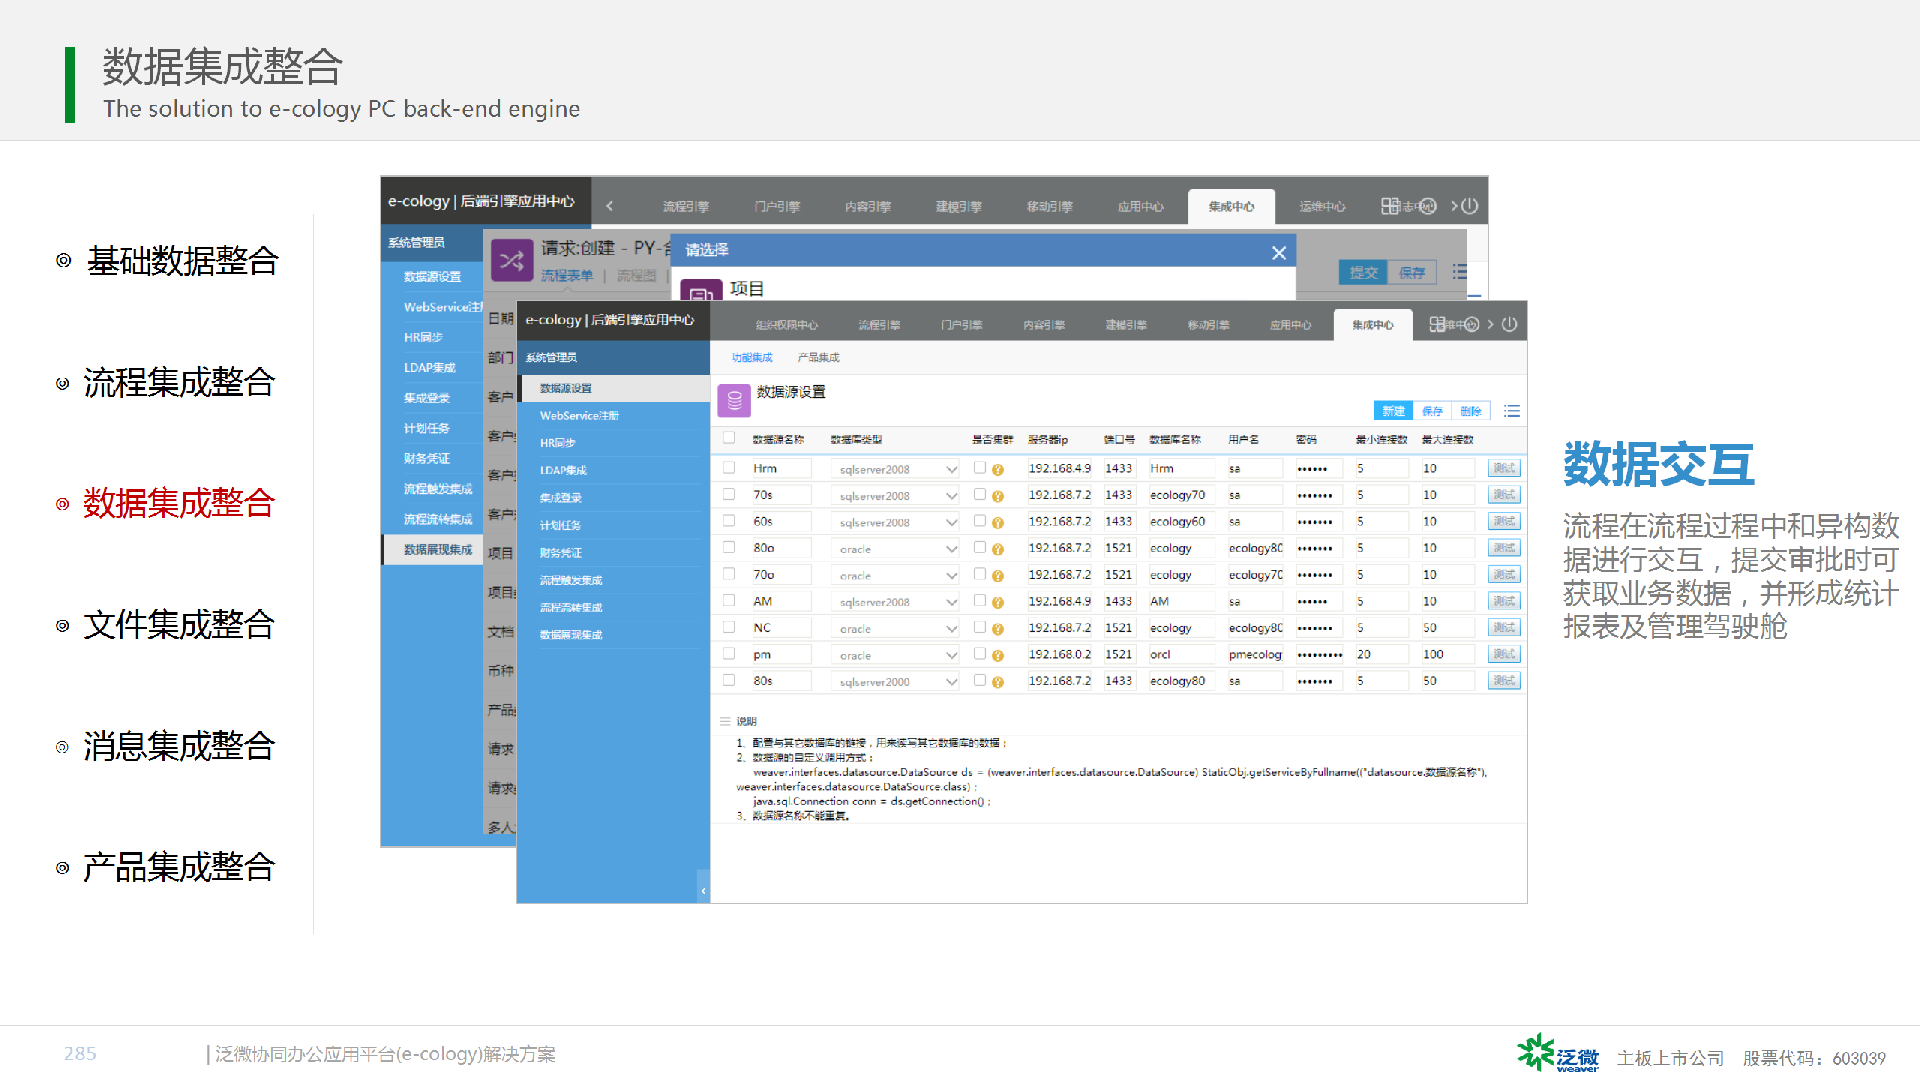Click the back arrow in back window nav bar
This screenshot has height=1080, width=1920.
click(x=609, y=206)
